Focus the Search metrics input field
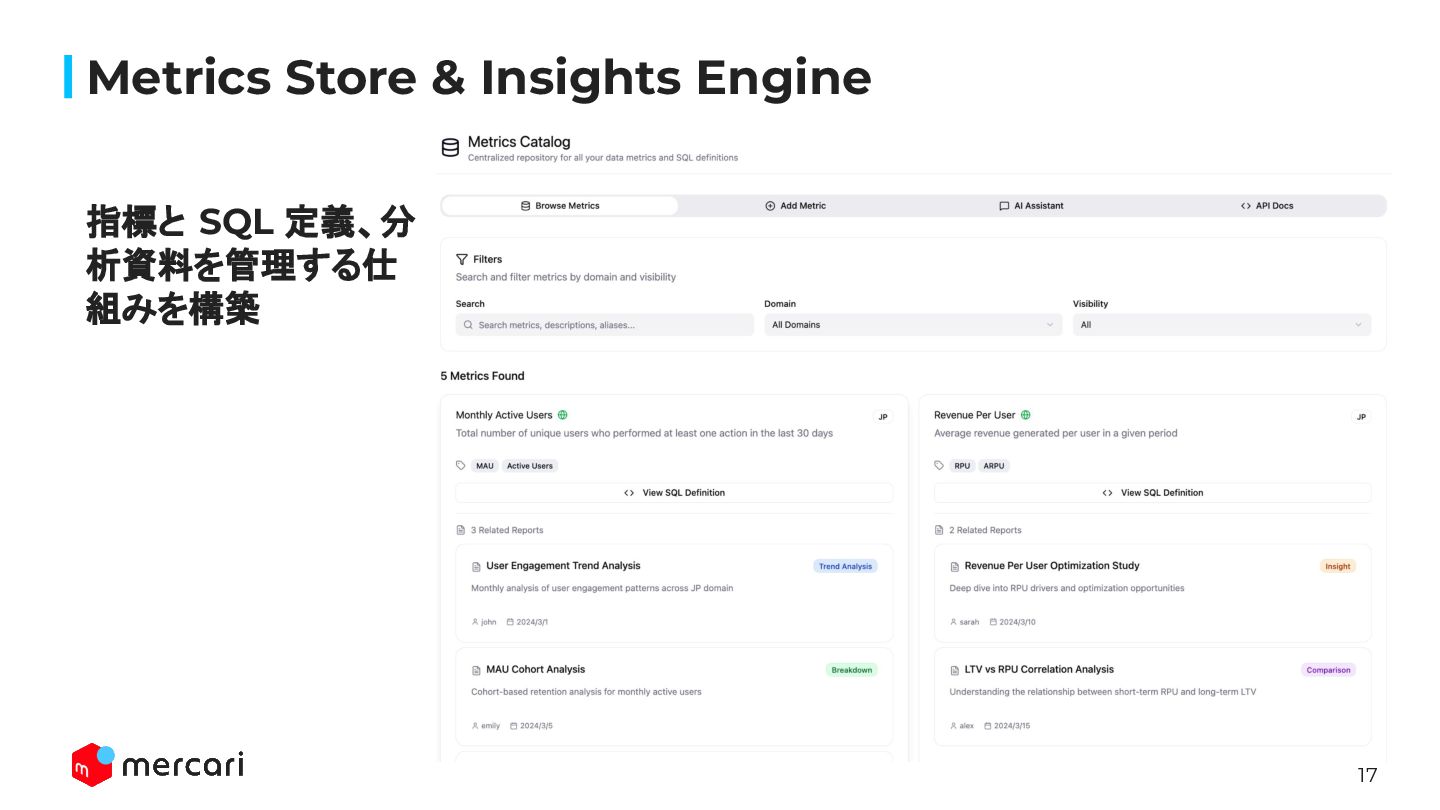The image size is (1440, 810). [605, 325]
